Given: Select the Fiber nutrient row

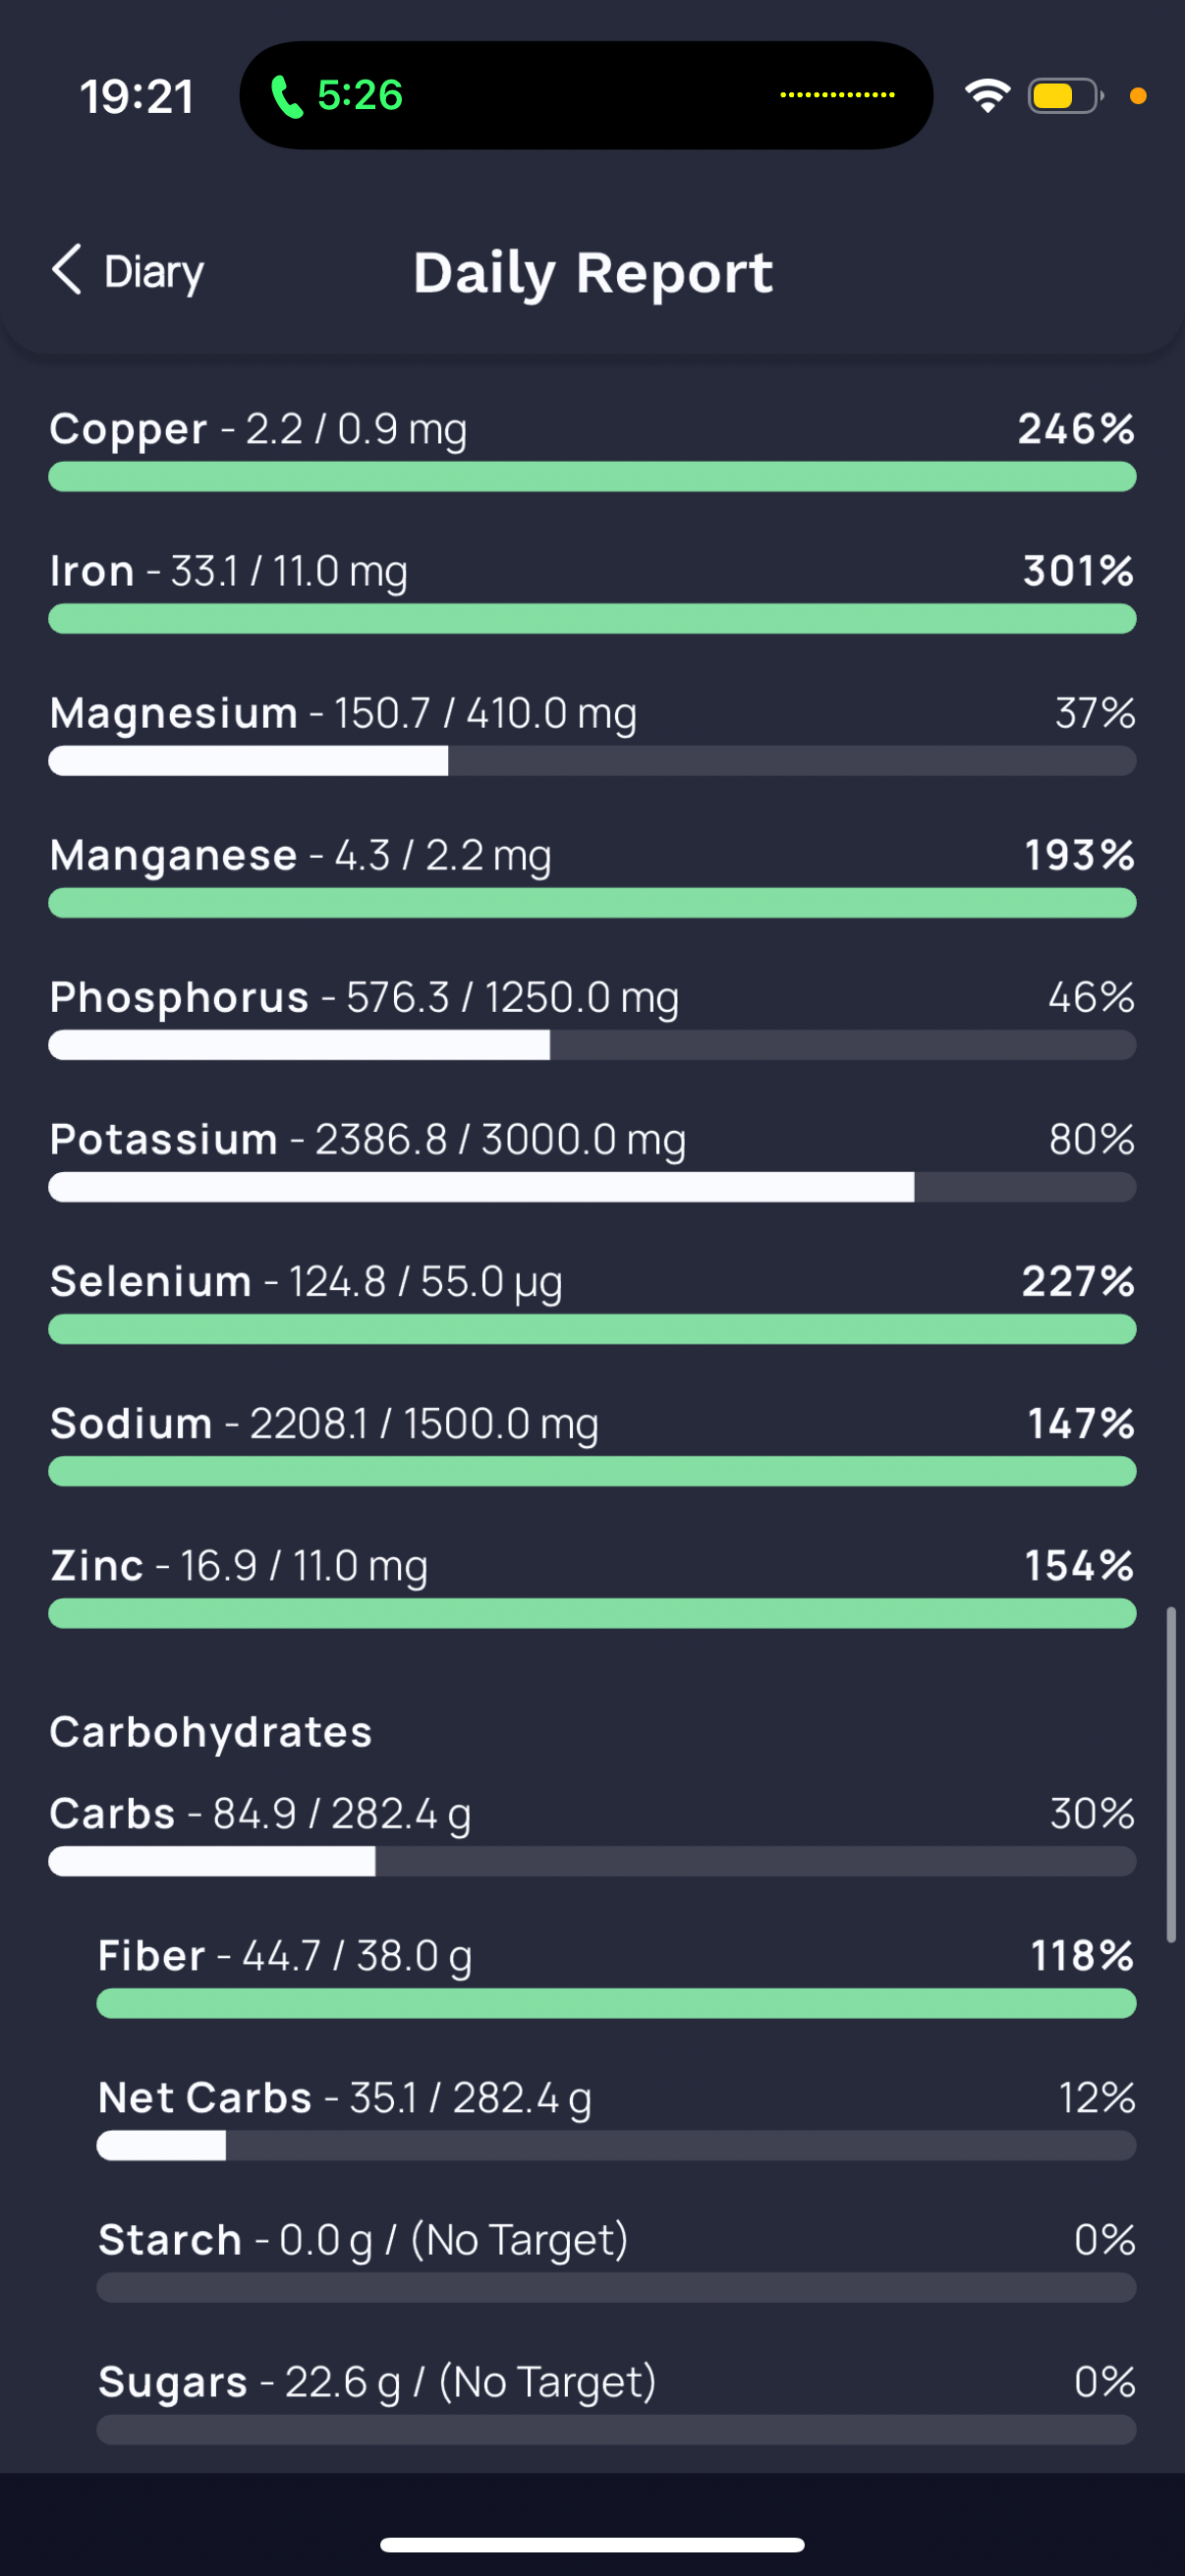Looking at the screenshot, I should point(616,1975).
